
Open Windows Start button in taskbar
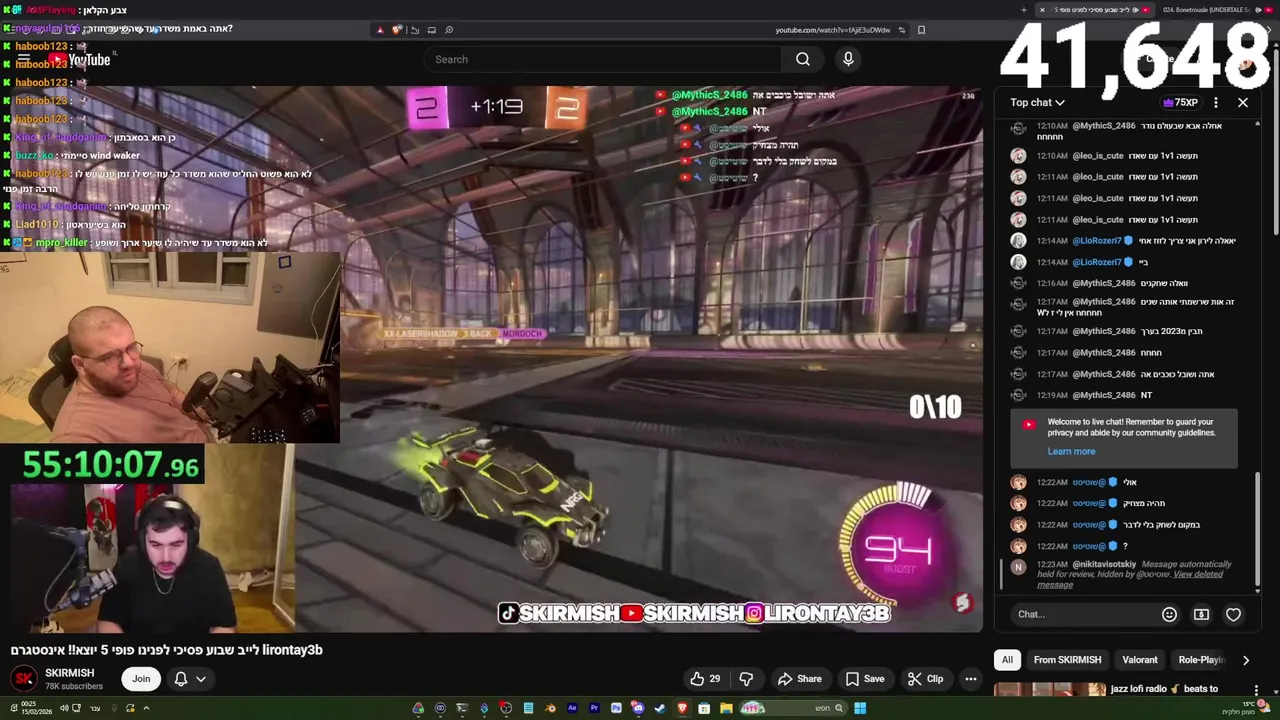pos(860,709)
